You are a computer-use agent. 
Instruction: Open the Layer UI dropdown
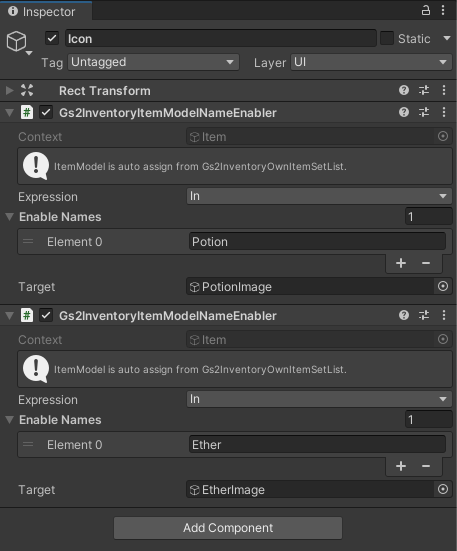pyautogui.click(x=371, y=62)
